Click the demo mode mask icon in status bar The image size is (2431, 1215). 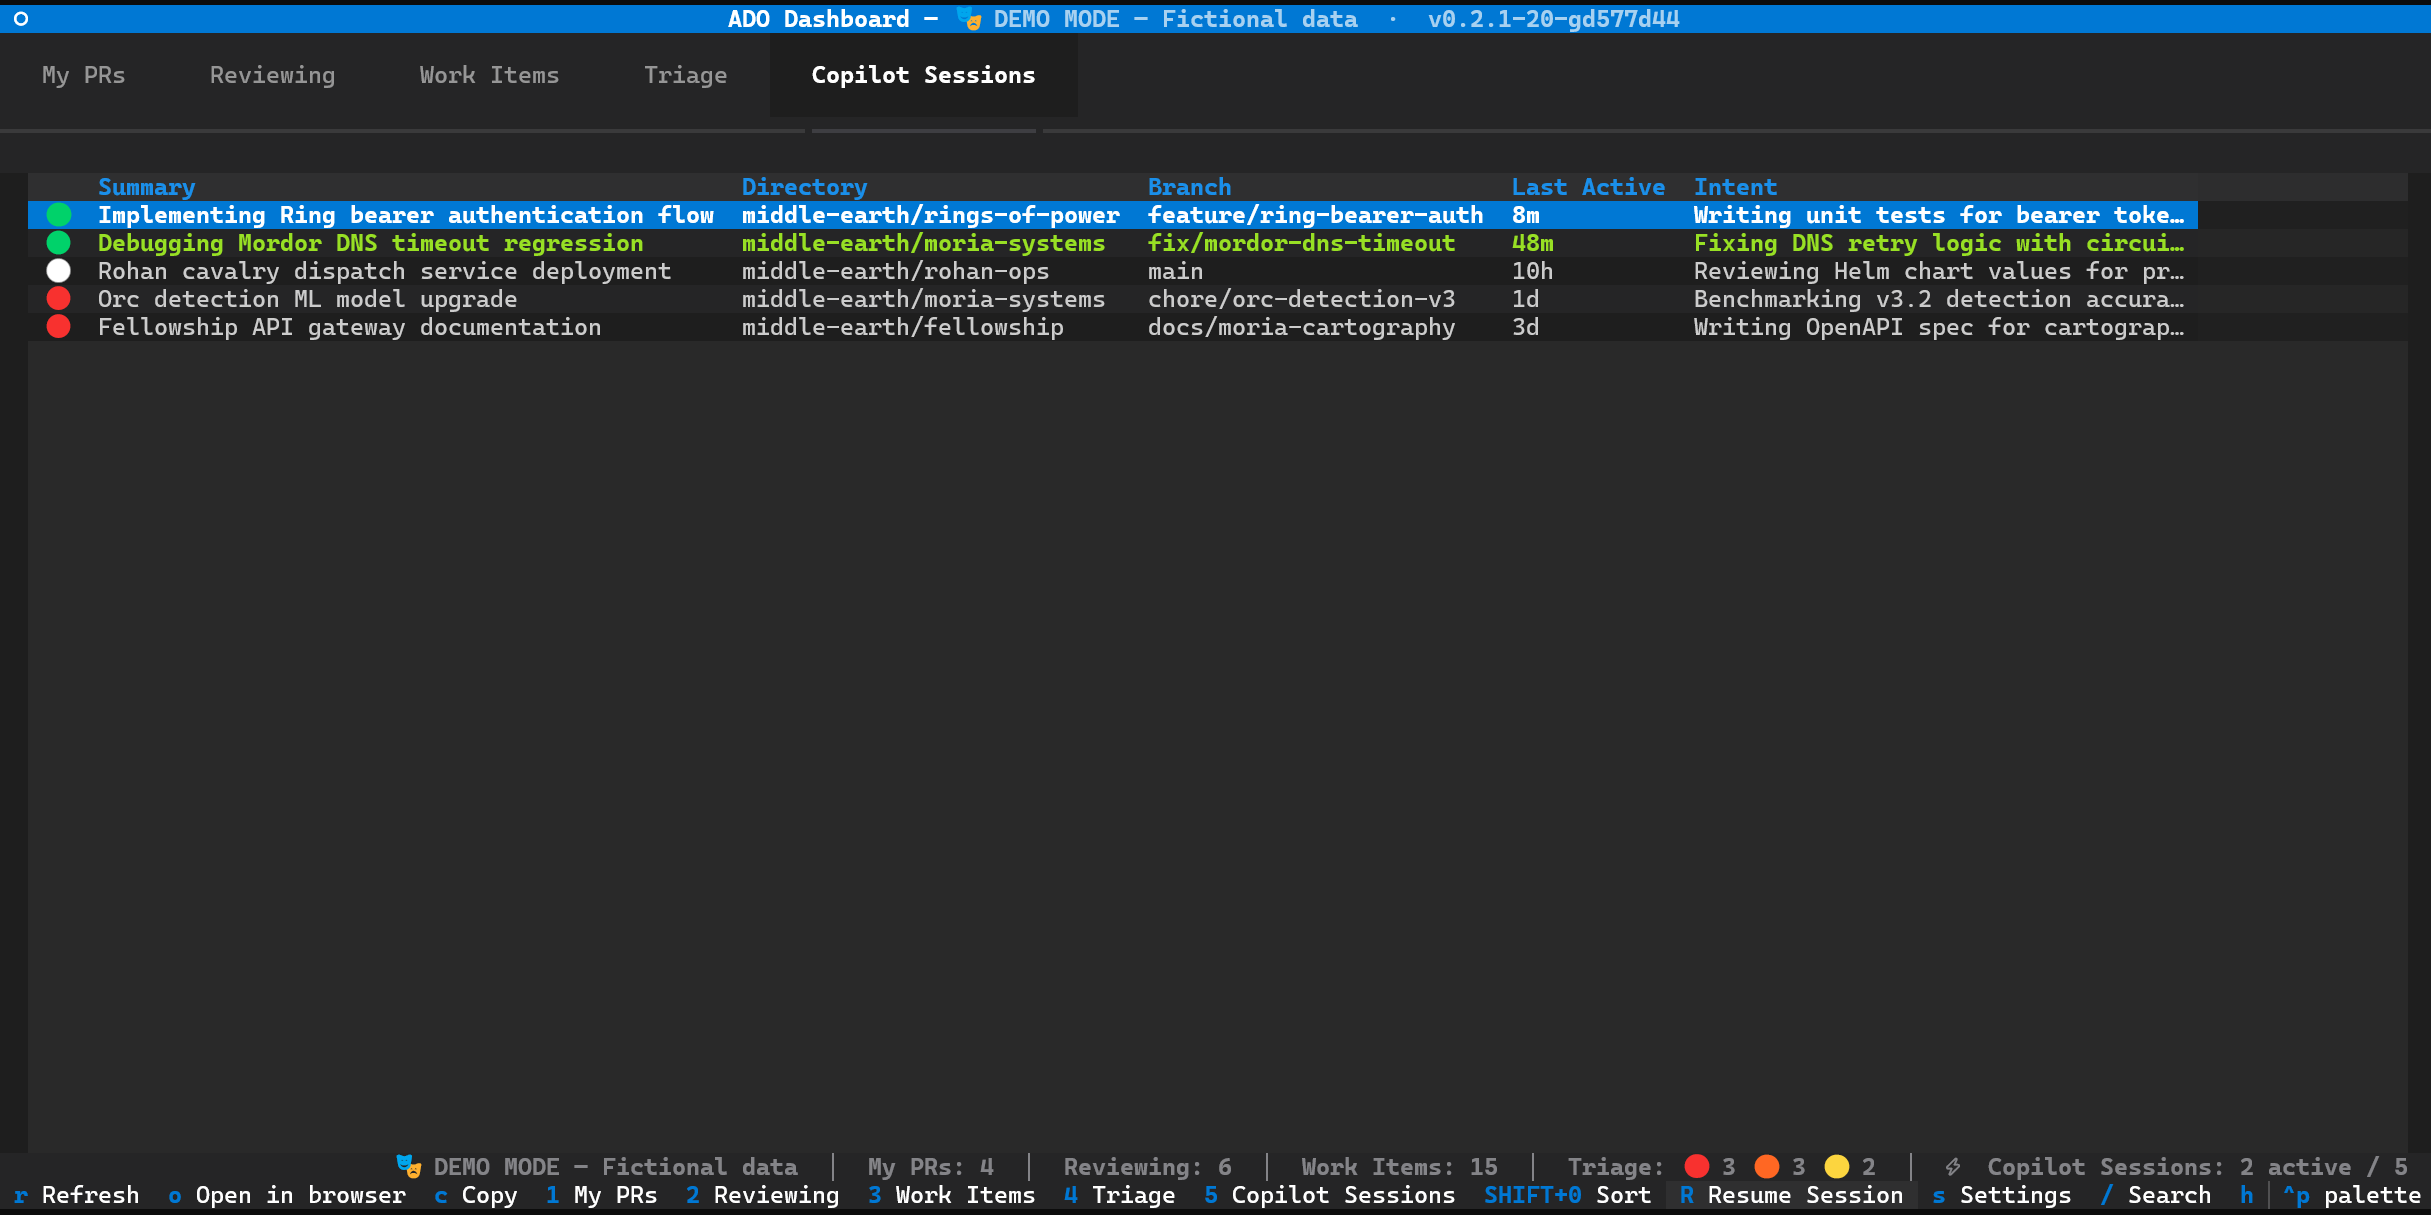(409, 1167)
